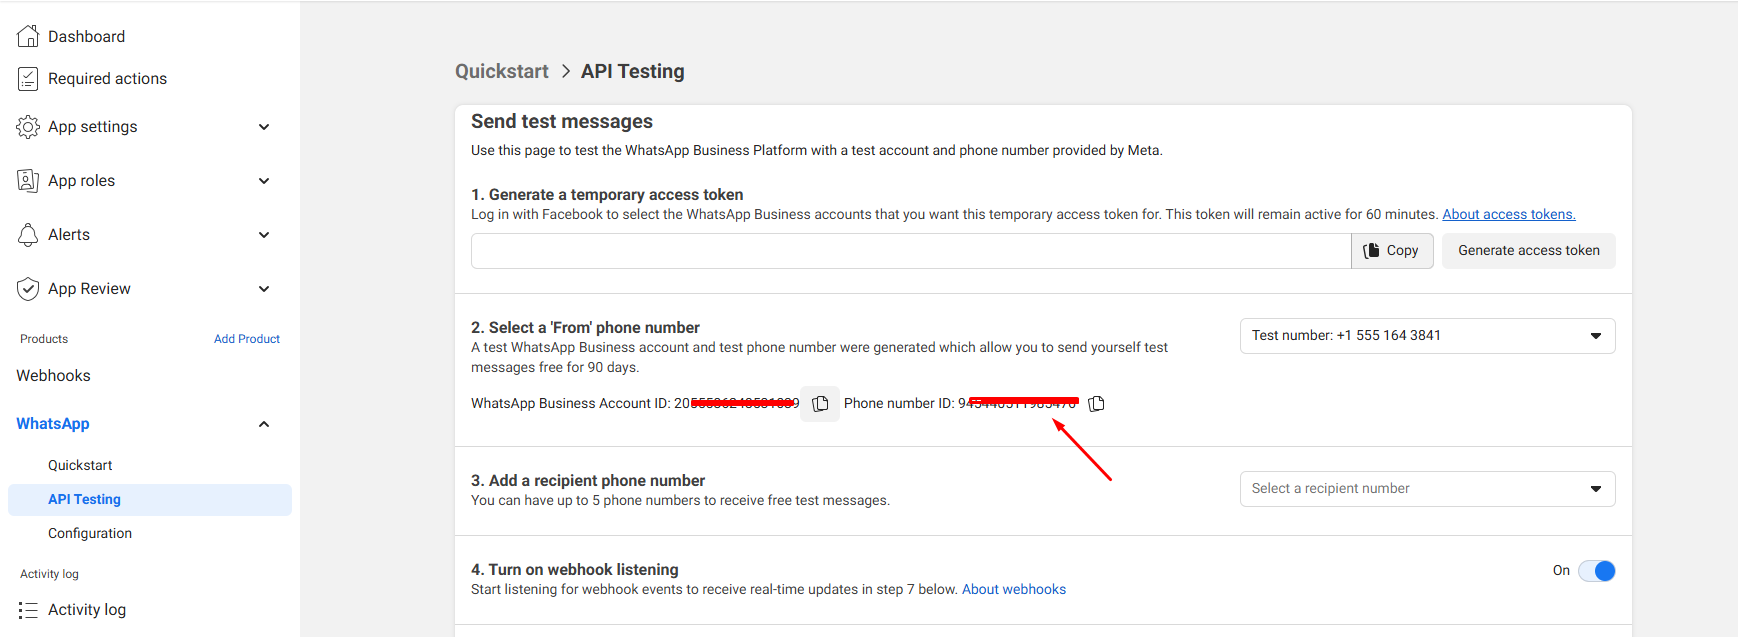The image size is (1738, 637).
Task: Open the recipient number dropdown
Action: (x=1427, y=489)
